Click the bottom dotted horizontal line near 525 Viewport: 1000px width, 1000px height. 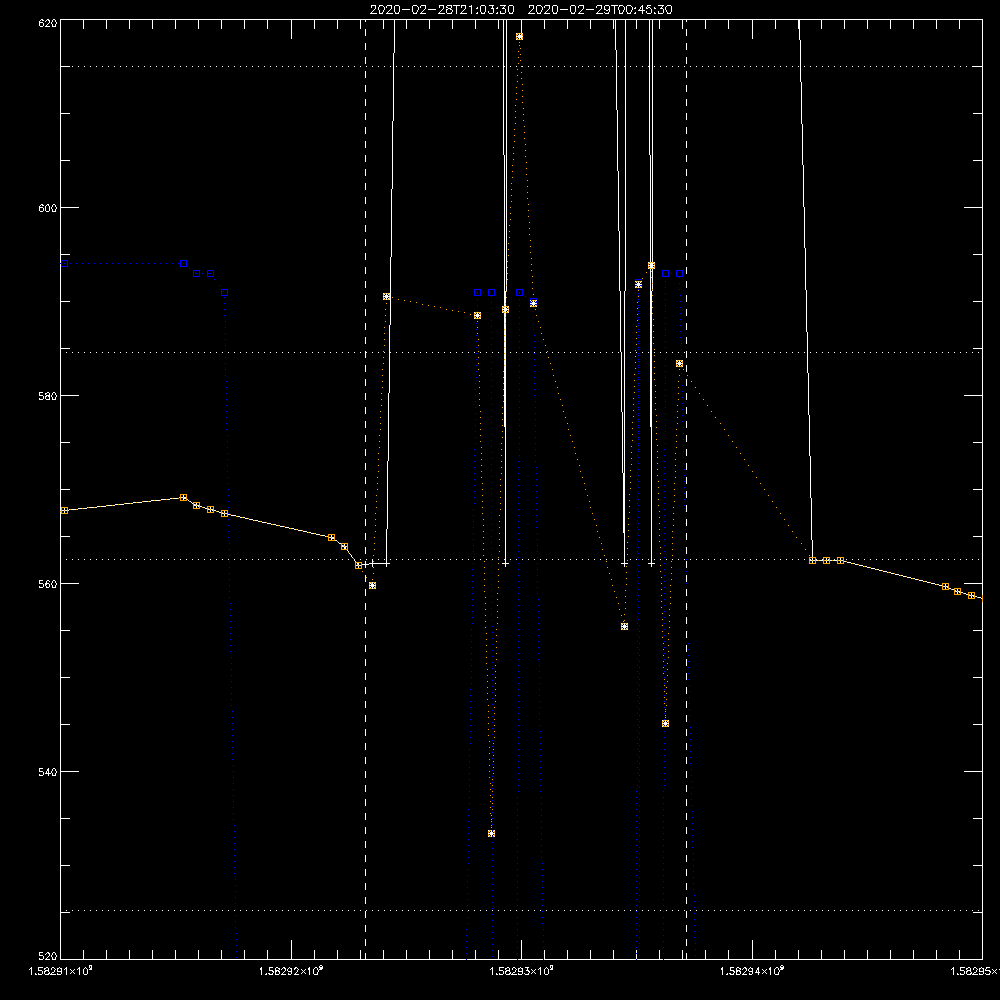pyautogui.click(x=522, y=911)
